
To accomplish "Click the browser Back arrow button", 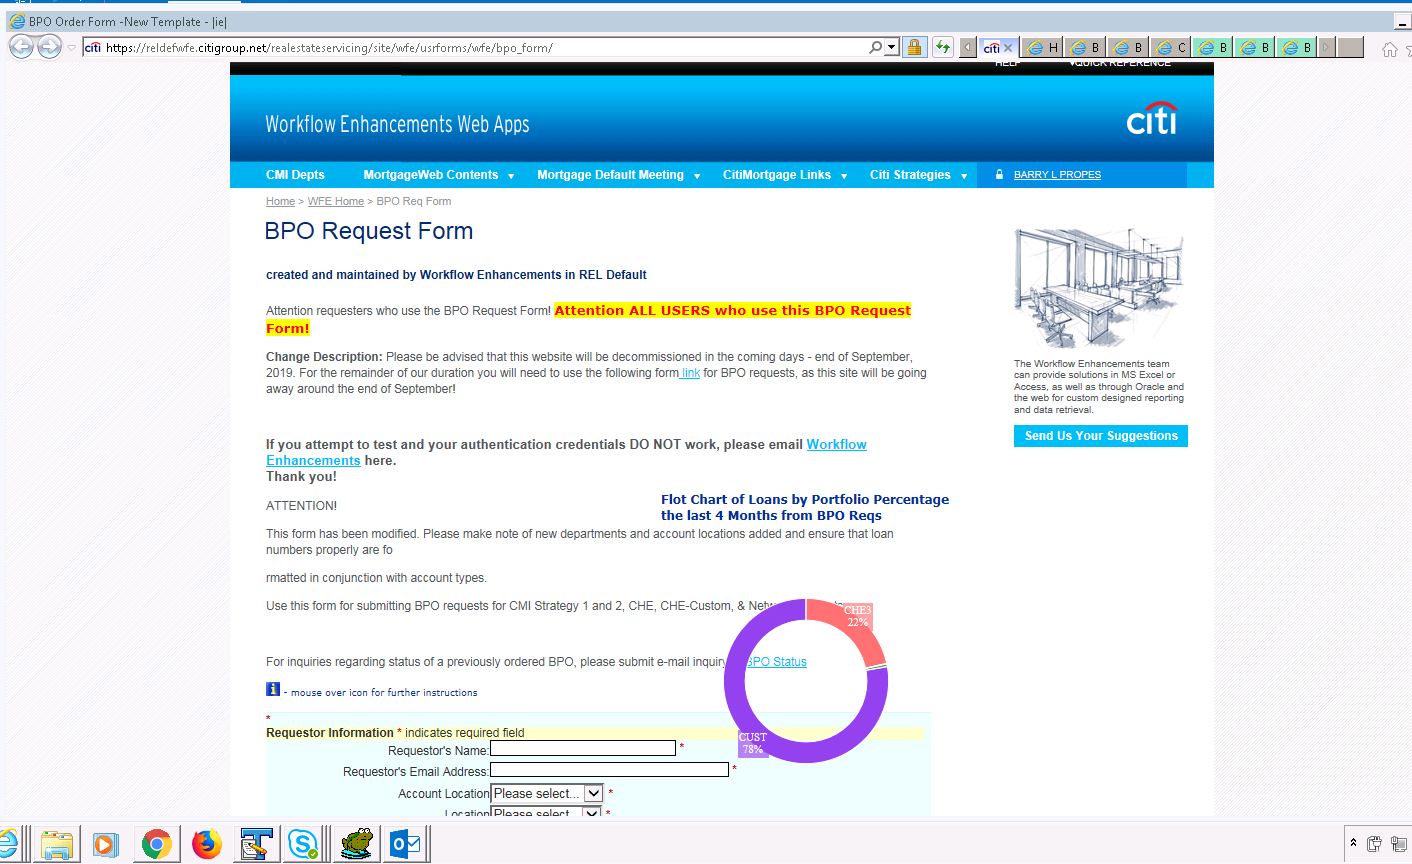I will [21, 47].
